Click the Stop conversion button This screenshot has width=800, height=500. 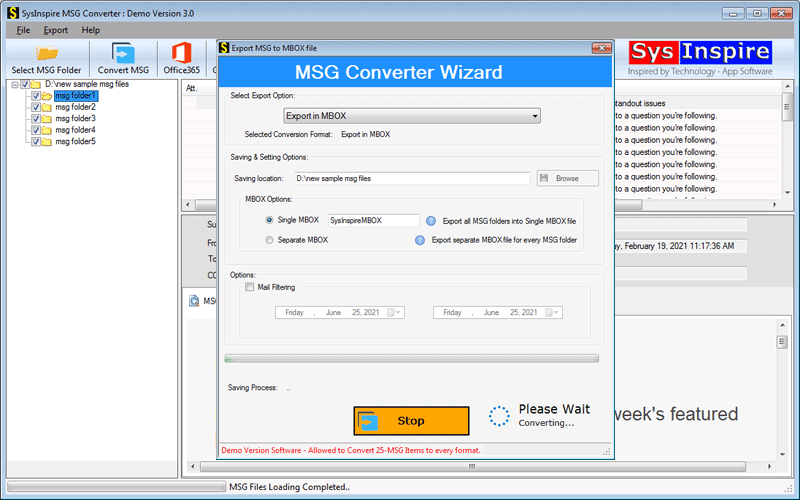[411, 421]
